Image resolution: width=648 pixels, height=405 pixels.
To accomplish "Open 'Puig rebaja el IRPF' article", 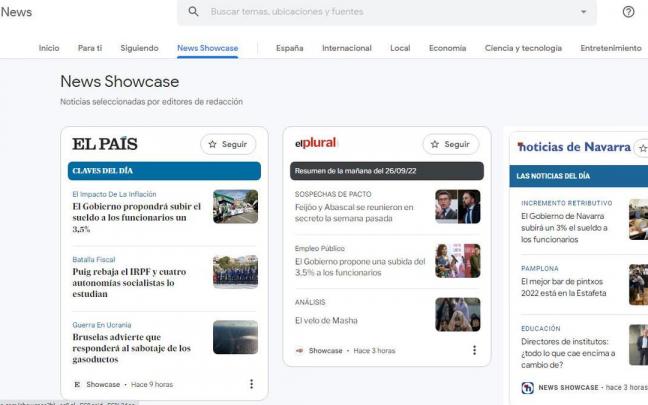I will [x=129, y=283].
